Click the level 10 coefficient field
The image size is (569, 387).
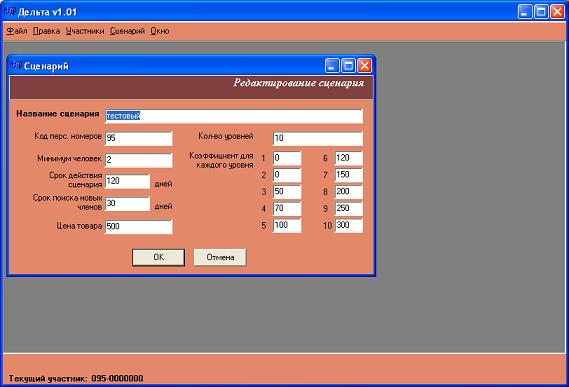(x=349, y=225)
